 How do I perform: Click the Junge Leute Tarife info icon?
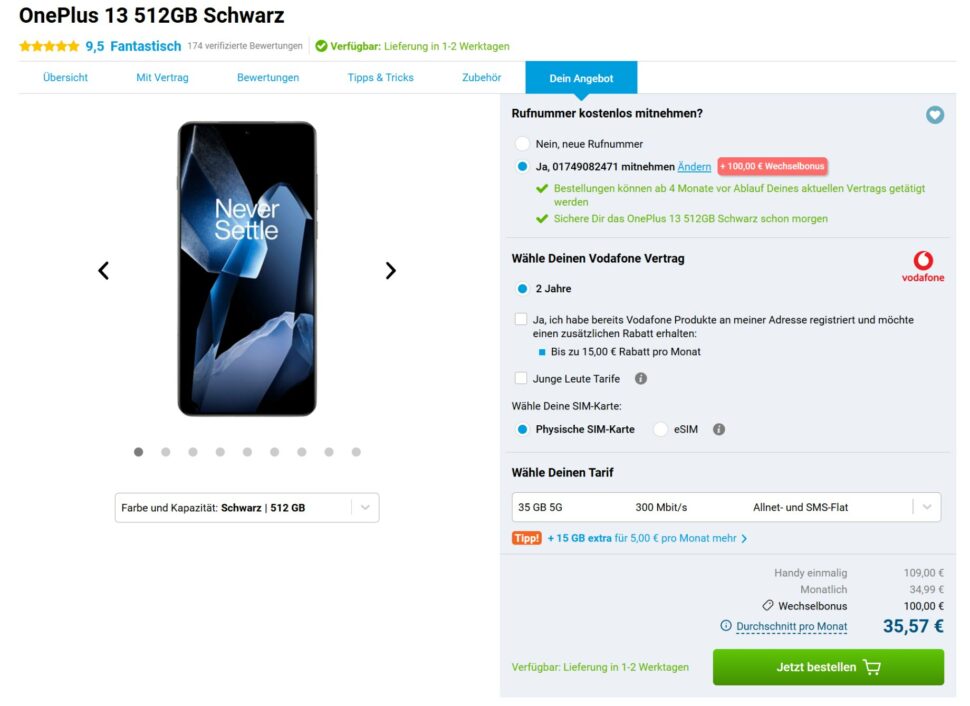point(641,379)
